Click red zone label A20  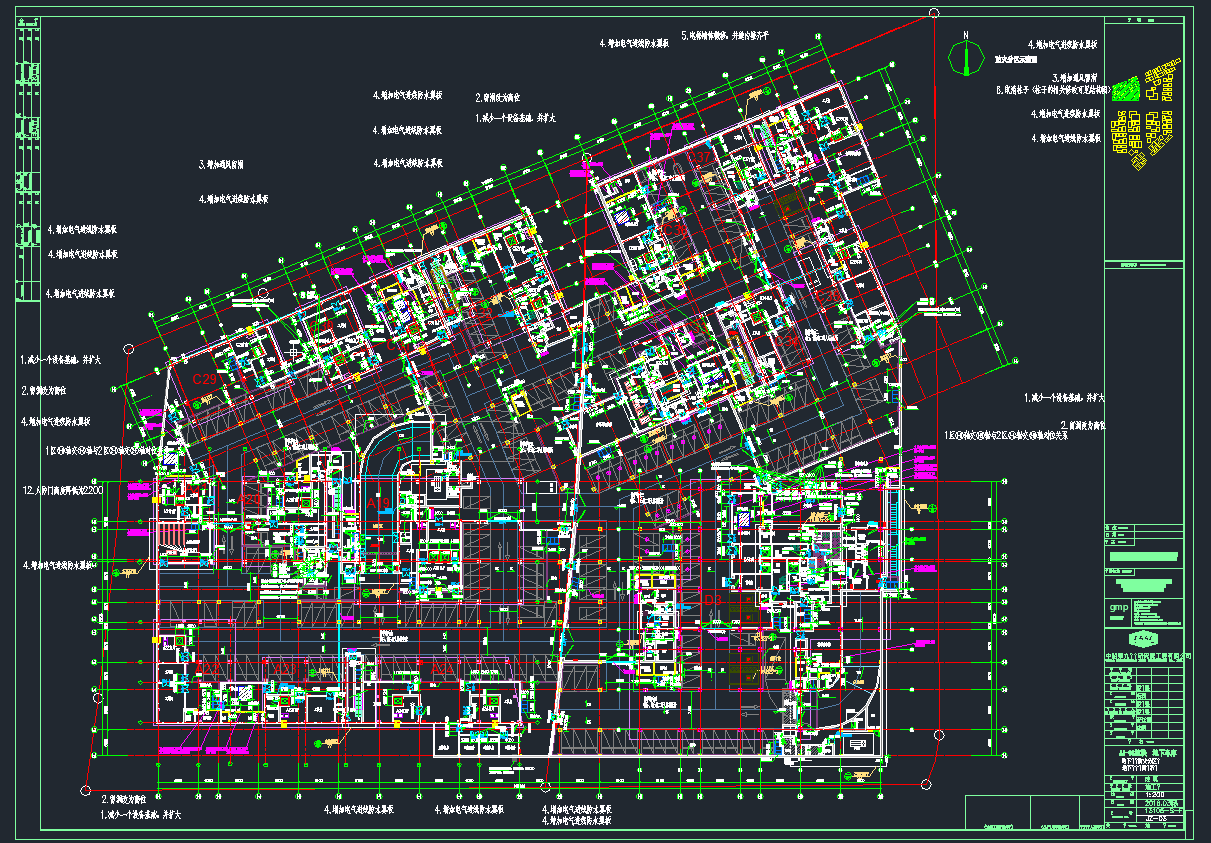[248, 498]
